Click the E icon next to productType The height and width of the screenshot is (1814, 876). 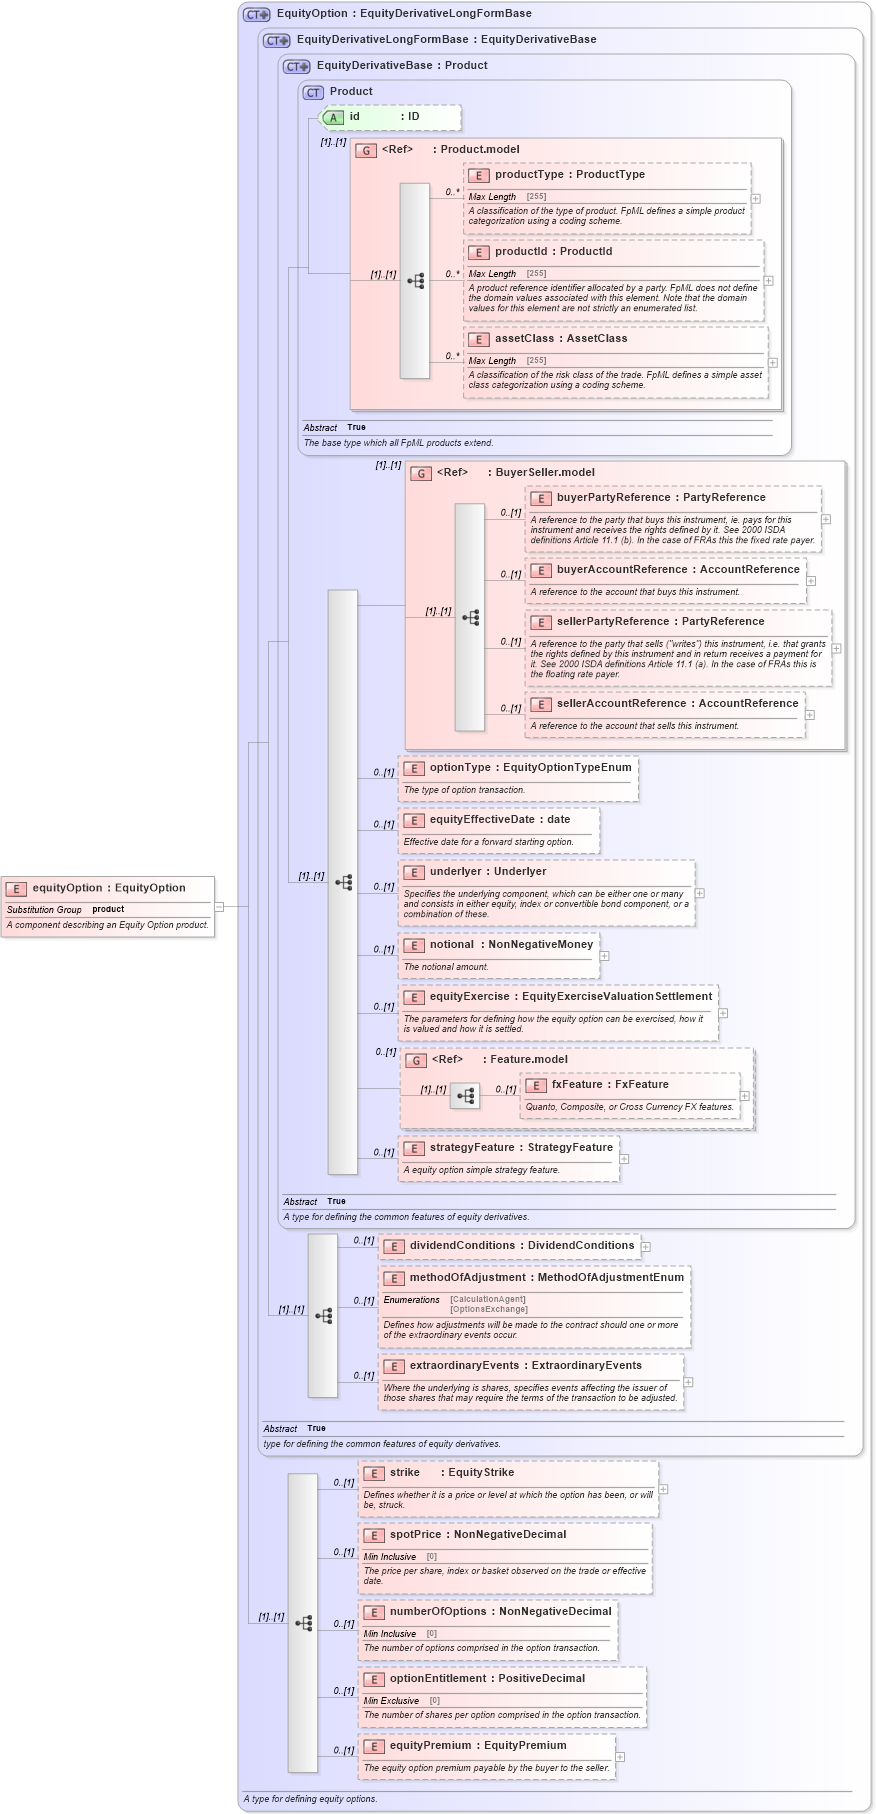pyautogui.click(x=479, y=176)
